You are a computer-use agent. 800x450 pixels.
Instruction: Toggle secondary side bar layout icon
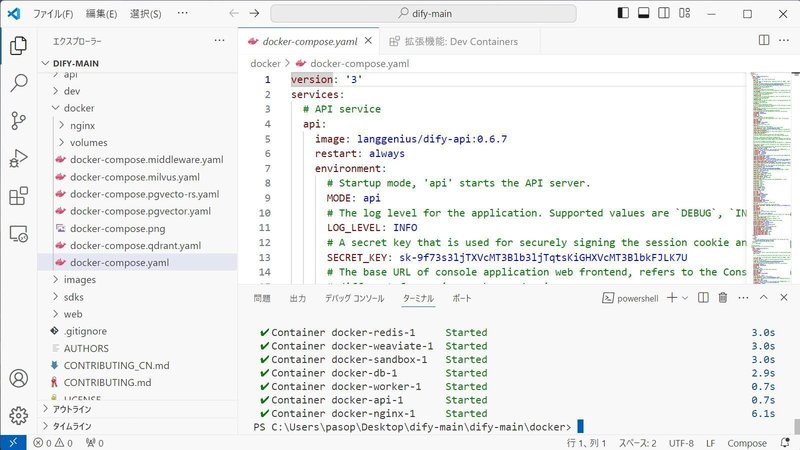664,13
